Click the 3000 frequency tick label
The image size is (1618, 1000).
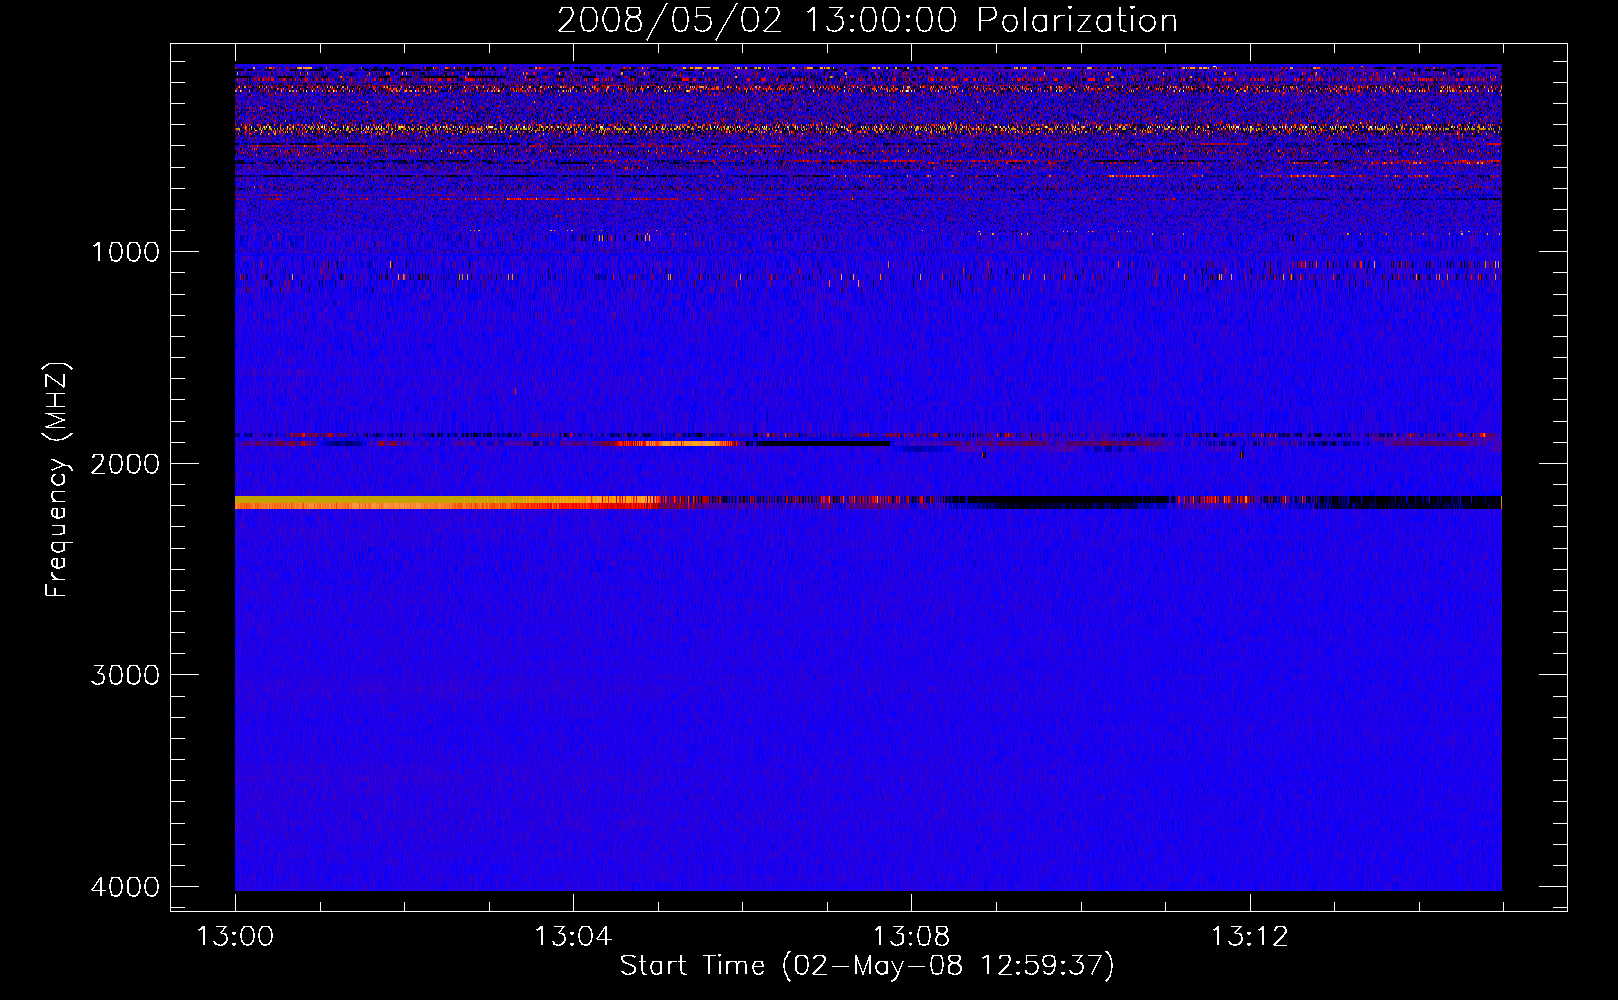(125, 675)
